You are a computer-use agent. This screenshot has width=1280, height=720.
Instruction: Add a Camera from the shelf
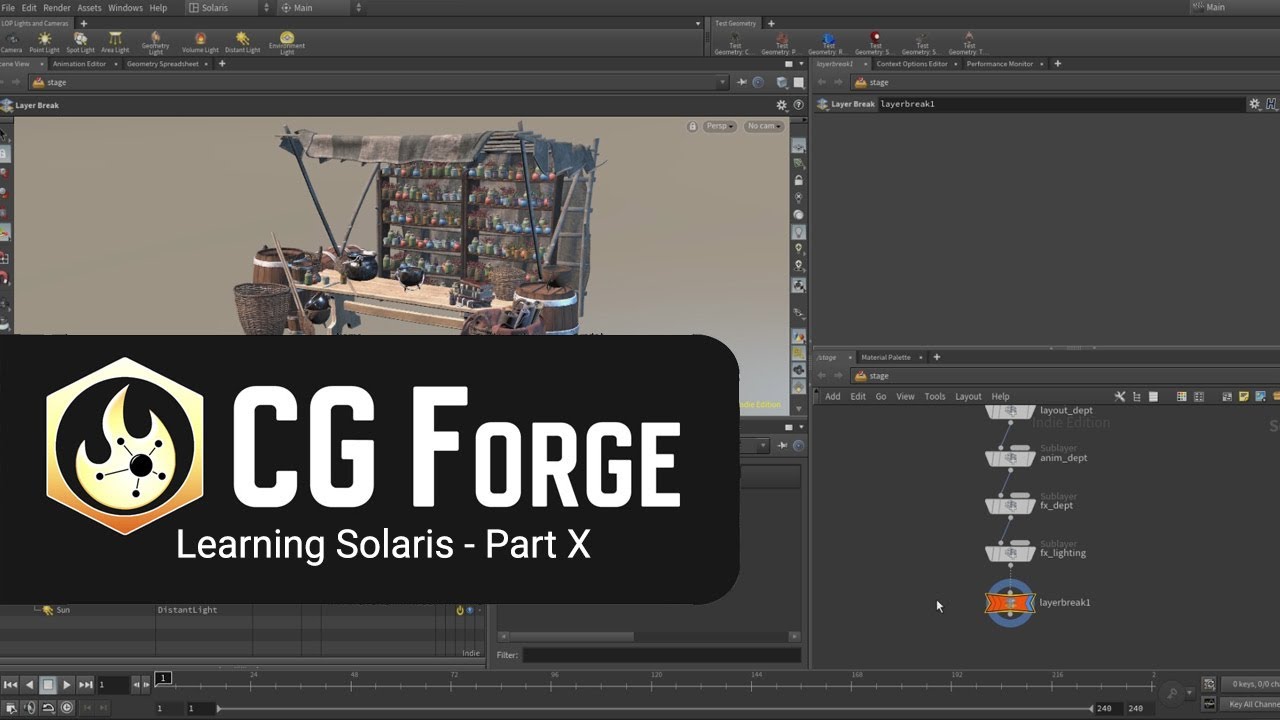[x=10, y=42]
